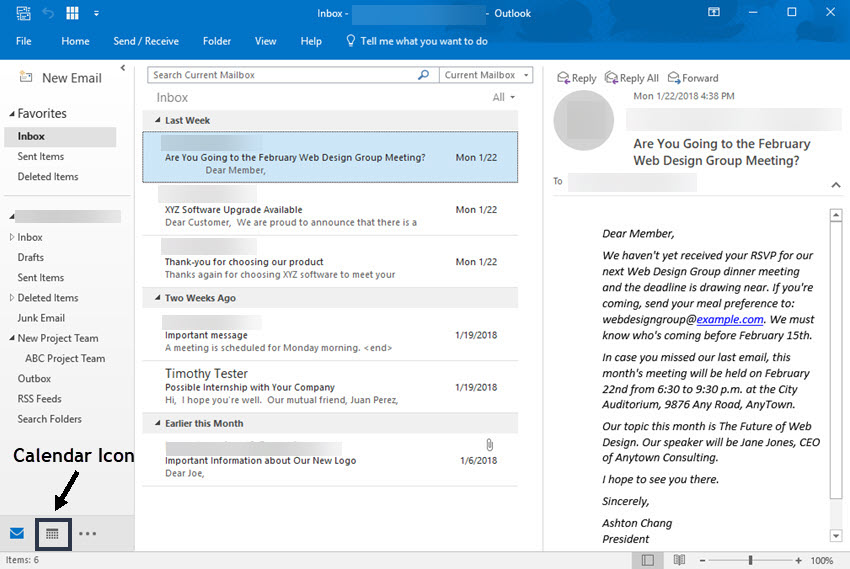Open the Folder ribbon tab
The height and width of the screenshot is (569, 850).
click(x=217, y=41)
